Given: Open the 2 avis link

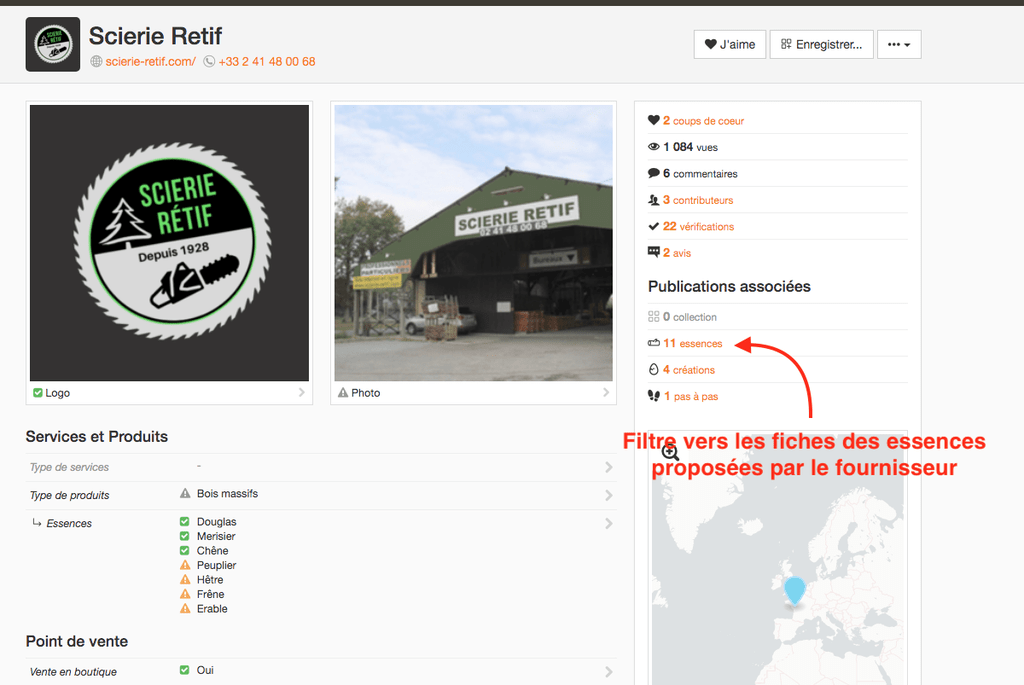Looking at the screenshot, I should 677,253.
